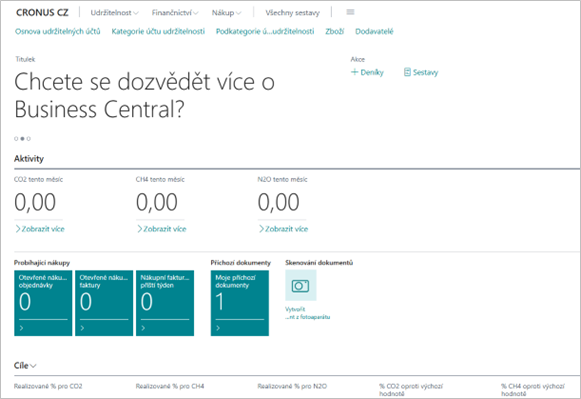Click the CO2 tento měsíc value 0,00
Viewport: 581px width, 399px height.
pyautogui.click(x=35, y=202)
